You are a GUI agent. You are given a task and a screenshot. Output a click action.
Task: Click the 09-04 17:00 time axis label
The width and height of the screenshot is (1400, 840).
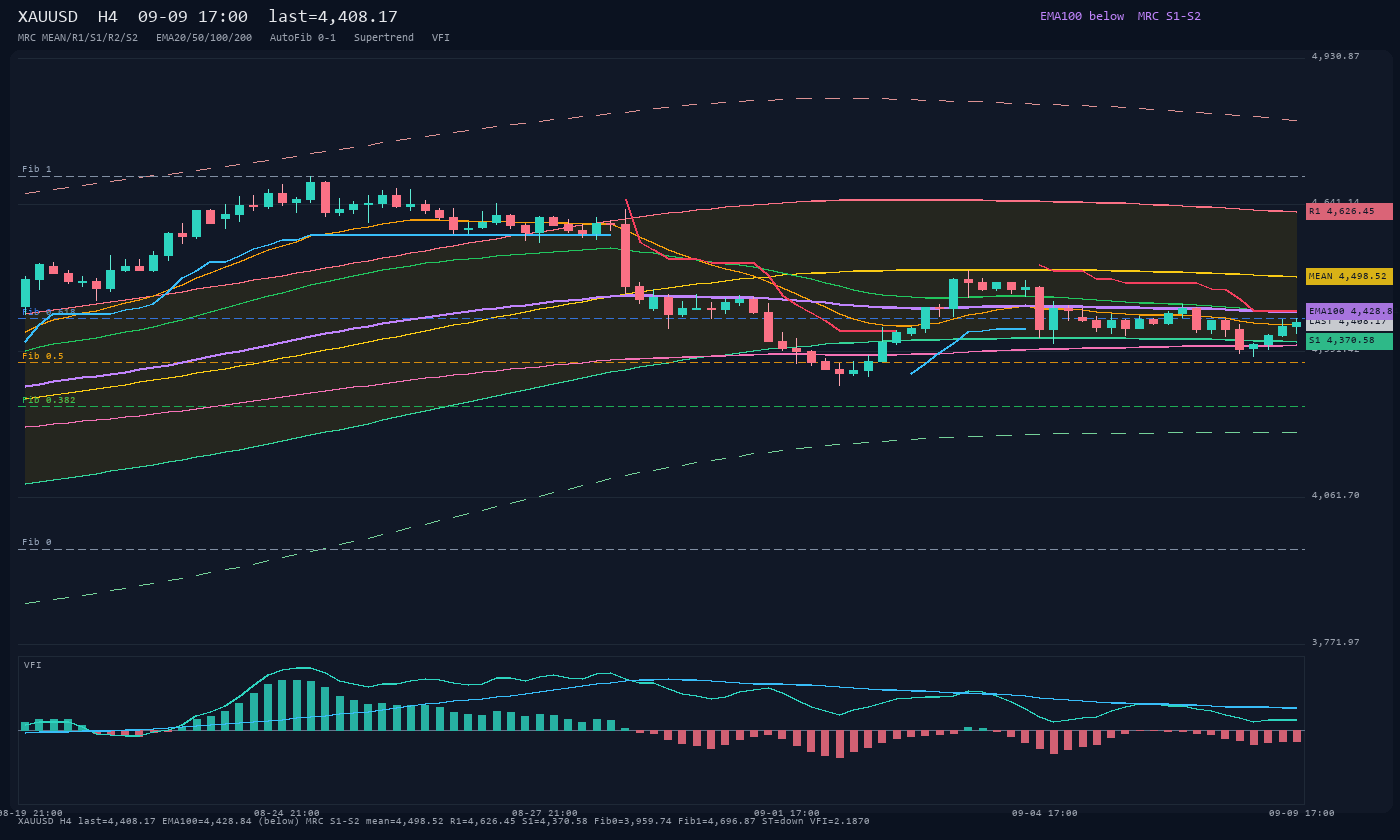pos(1045,813)
